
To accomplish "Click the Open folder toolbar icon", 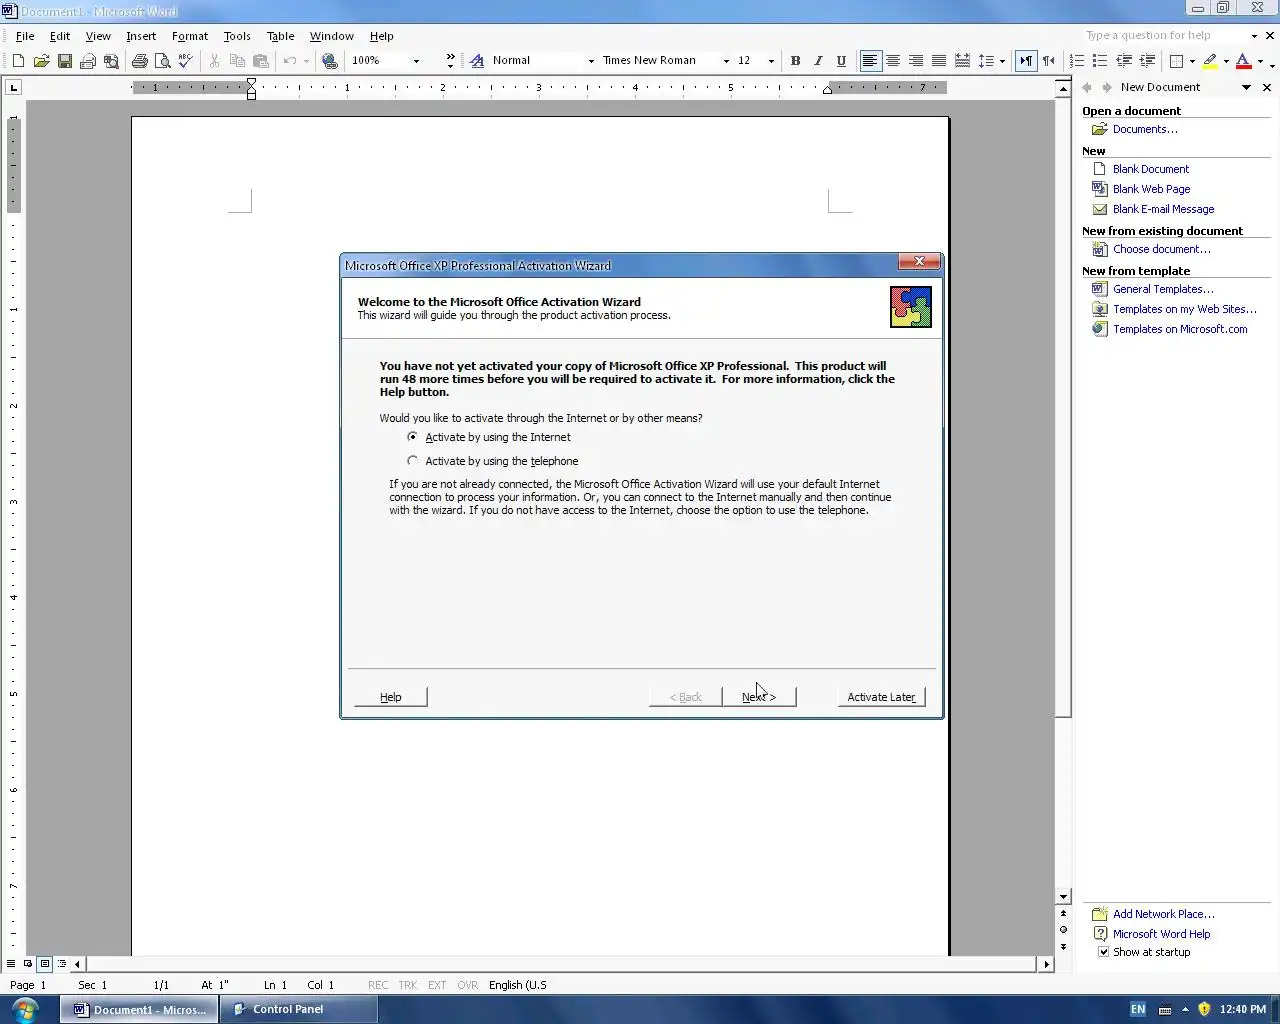I will point(41,61).
